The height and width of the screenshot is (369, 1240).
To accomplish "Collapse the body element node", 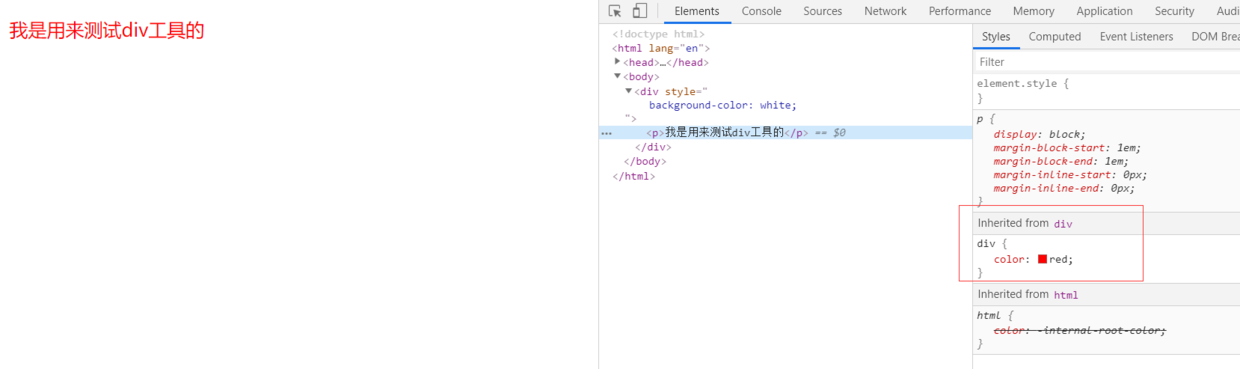I will [x=618, y=75].
